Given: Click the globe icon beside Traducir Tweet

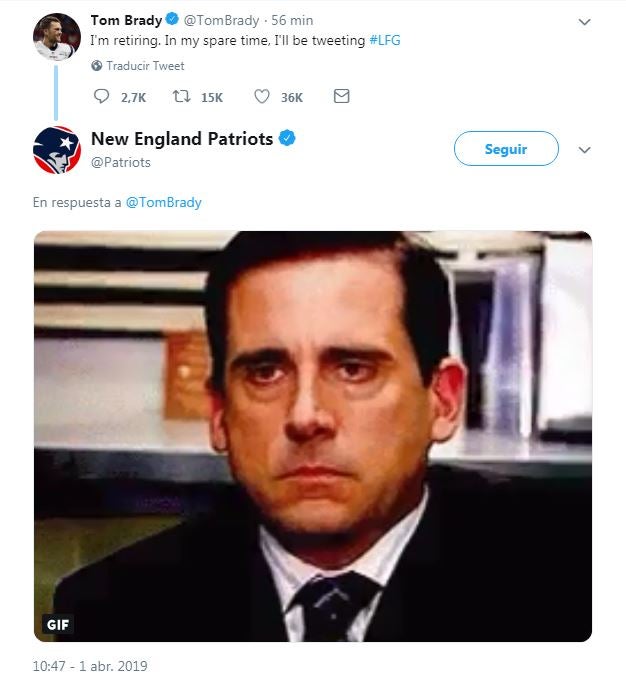Looking at the screenshot, I should tap(97, 66).
